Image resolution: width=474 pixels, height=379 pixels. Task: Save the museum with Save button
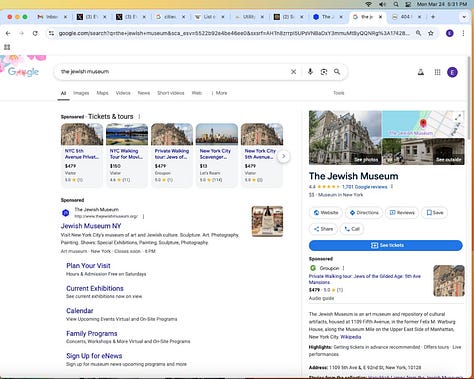click(x=435, y=213)
